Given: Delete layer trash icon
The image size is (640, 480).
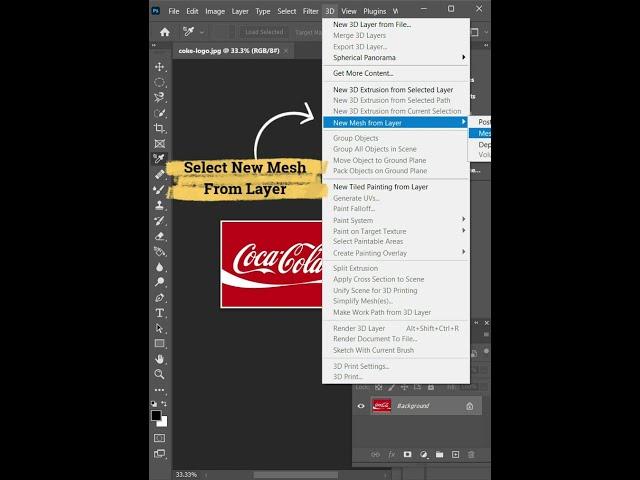Looking at the screenshot, I should coord(471,454).
